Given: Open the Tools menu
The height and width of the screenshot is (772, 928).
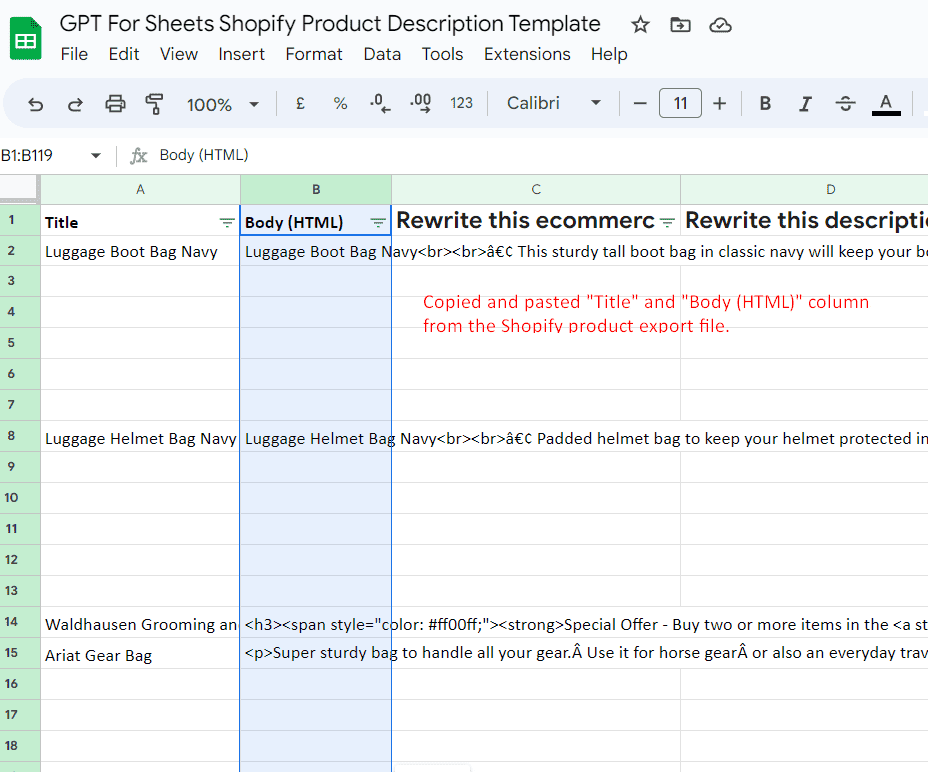Looking at the screenshot, I should [442, 54].
